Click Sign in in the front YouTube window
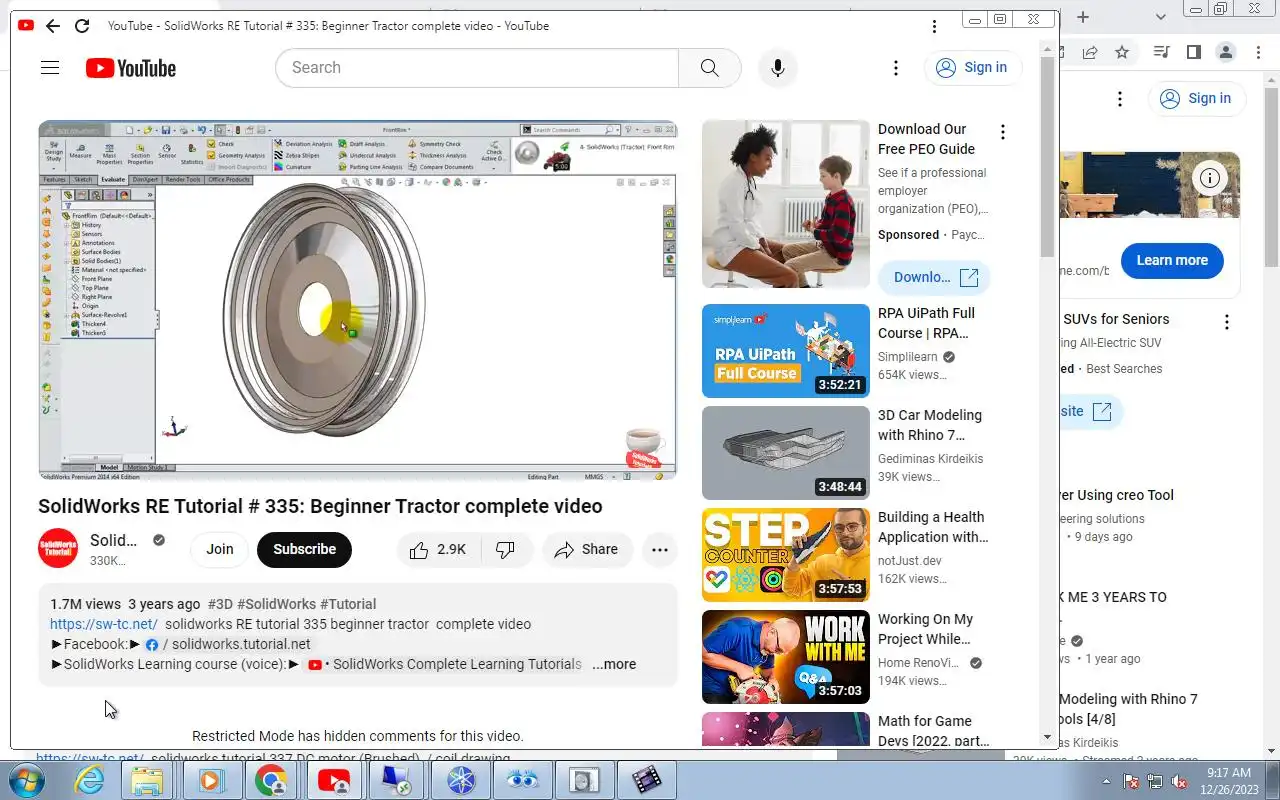Image resolution: width=1280 pixels, height=800 pixels. coord(972,68)
